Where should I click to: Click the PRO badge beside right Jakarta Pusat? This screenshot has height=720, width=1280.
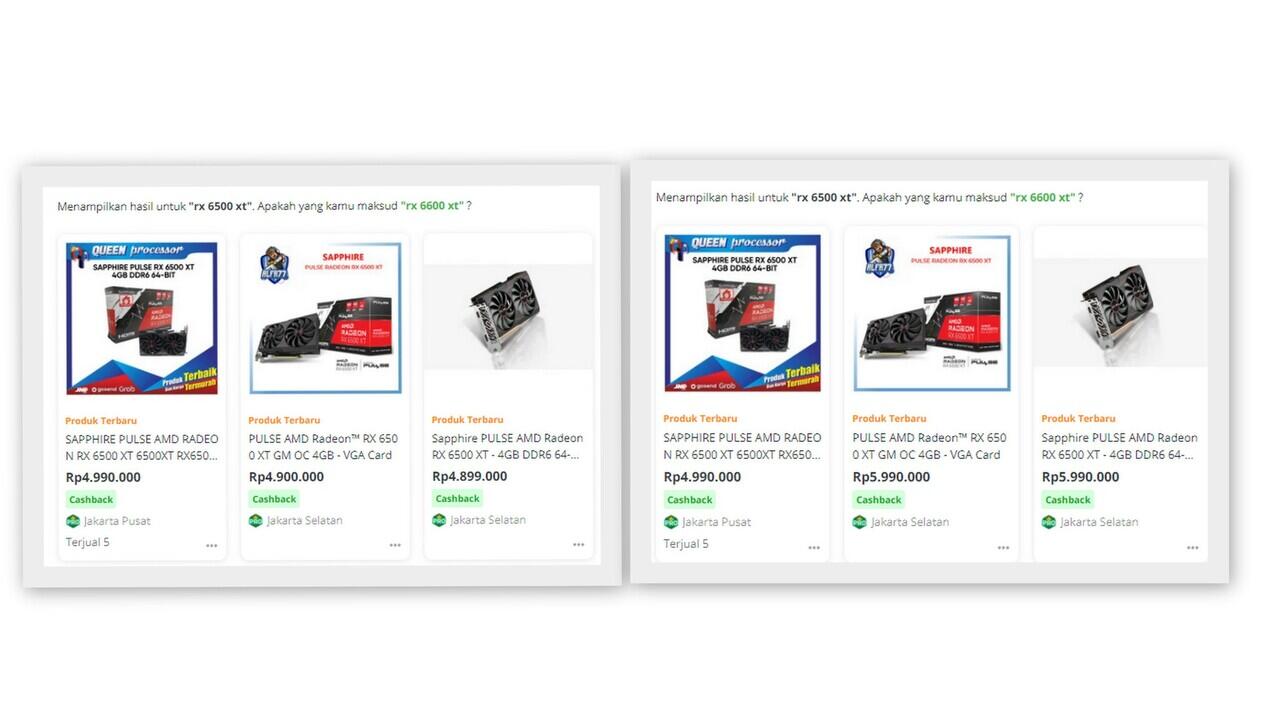[671, 522]
